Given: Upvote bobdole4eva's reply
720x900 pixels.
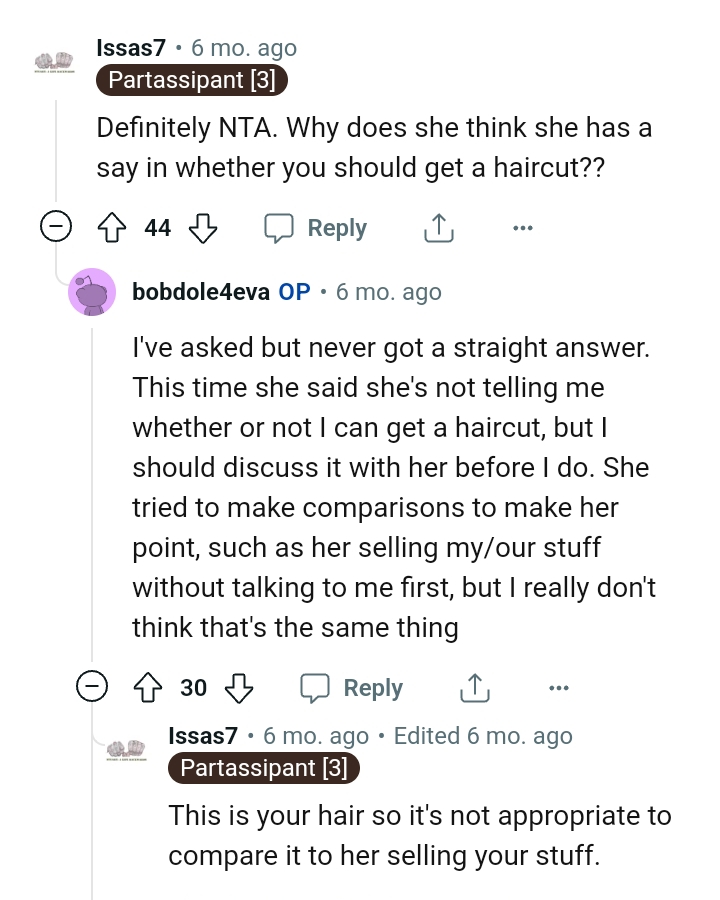Looking at the screenshot, I should tap(147, 688).
